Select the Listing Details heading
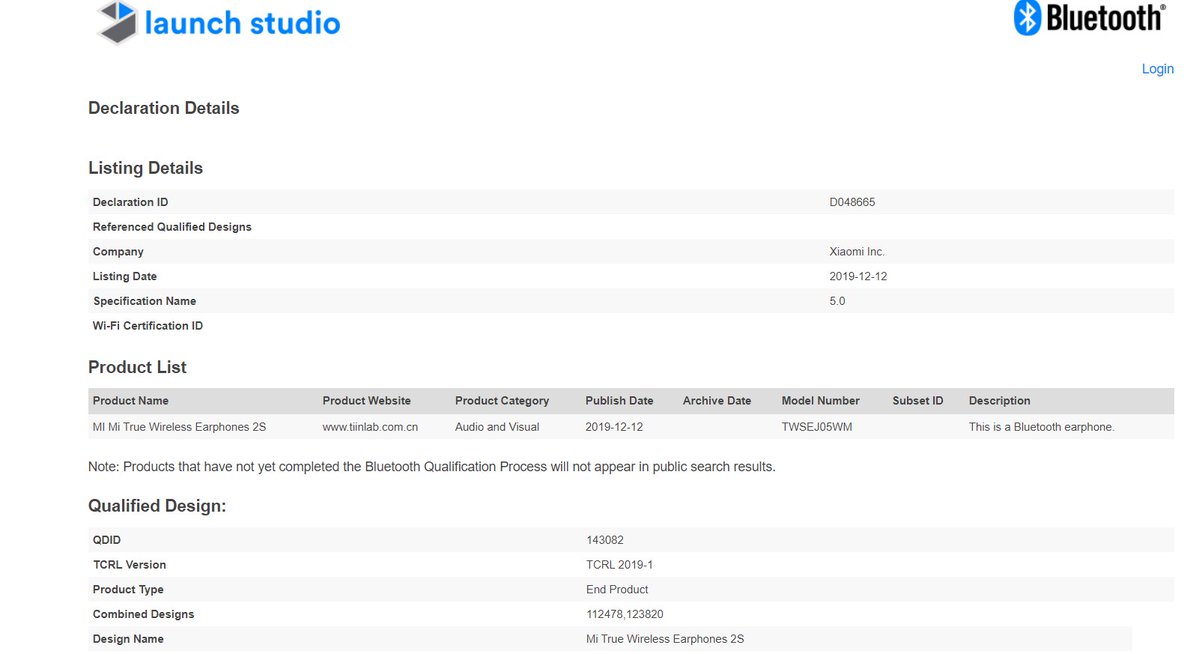 pos(145,168)
